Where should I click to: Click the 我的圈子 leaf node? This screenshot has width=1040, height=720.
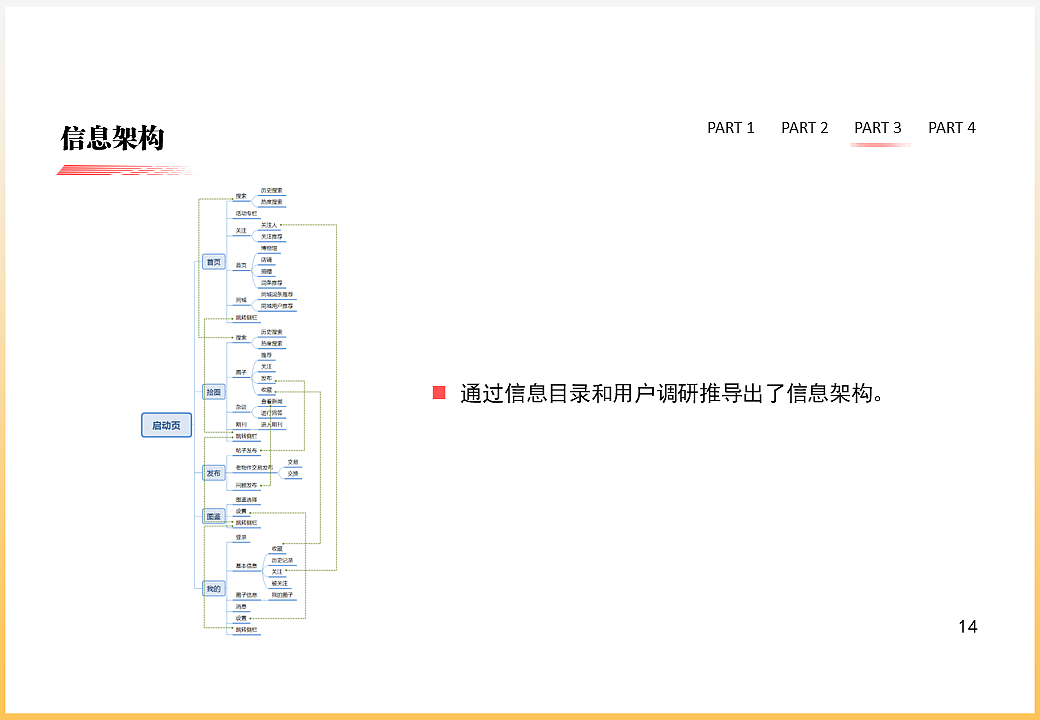[283, 595]
